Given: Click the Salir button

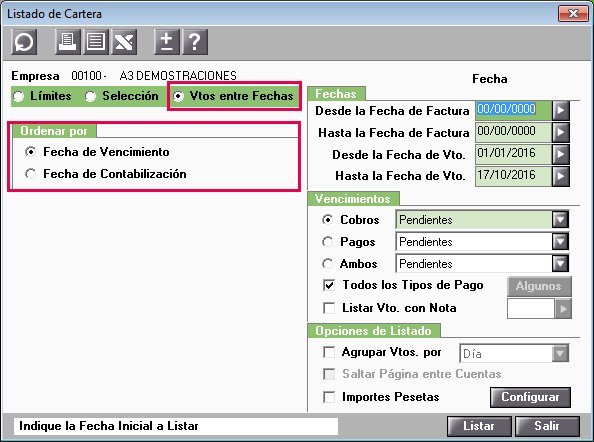Looking at the screenshot, I should click(x=547, y=426).
